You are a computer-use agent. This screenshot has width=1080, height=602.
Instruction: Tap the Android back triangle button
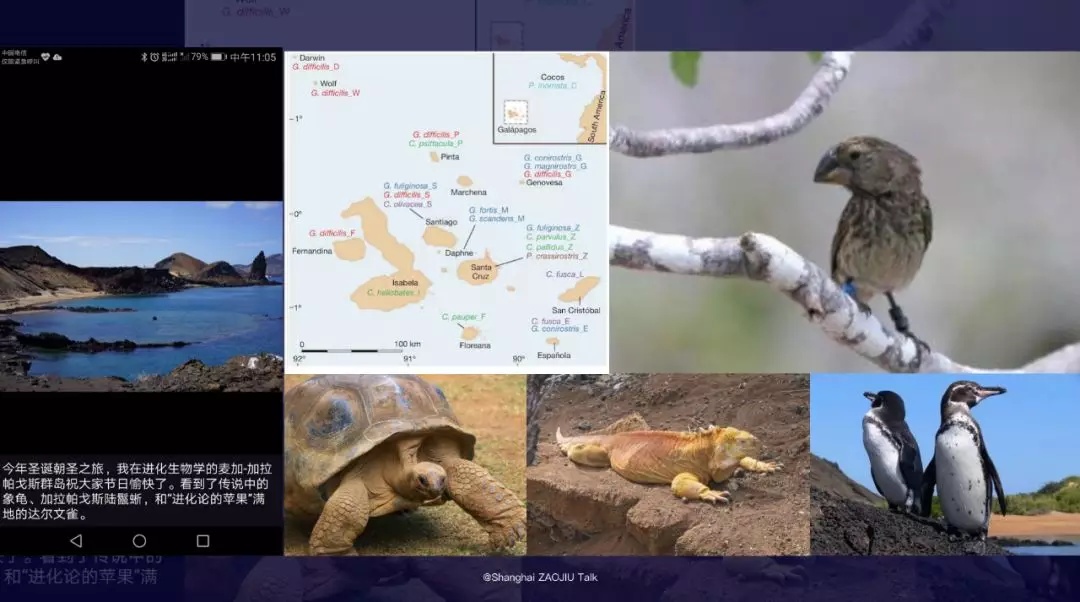[76, 541]
